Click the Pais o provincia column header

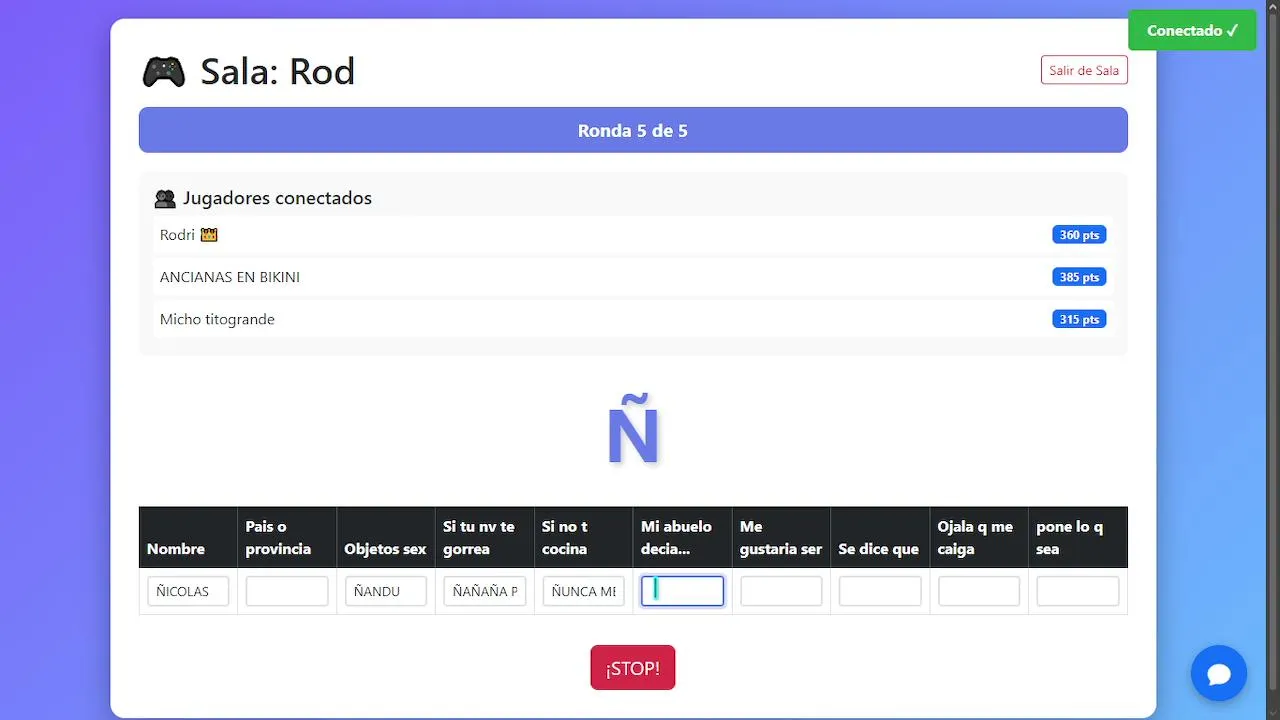click(287, 537)
